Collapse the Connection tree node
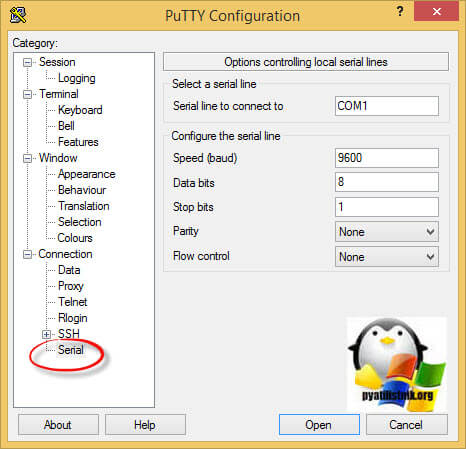 tap(27, 254)
